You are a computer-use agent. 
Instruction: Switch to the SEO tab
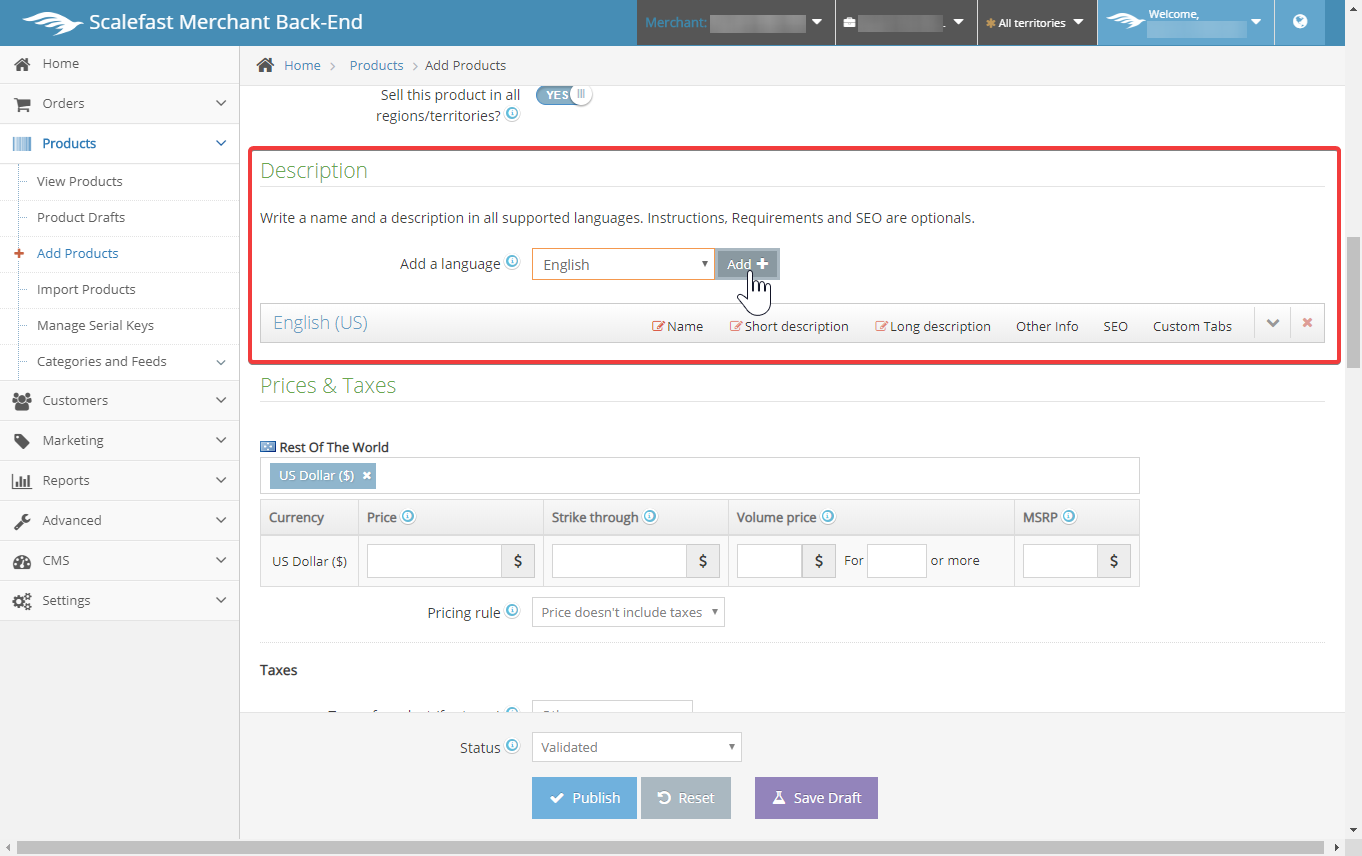[x=1115, y=326]
